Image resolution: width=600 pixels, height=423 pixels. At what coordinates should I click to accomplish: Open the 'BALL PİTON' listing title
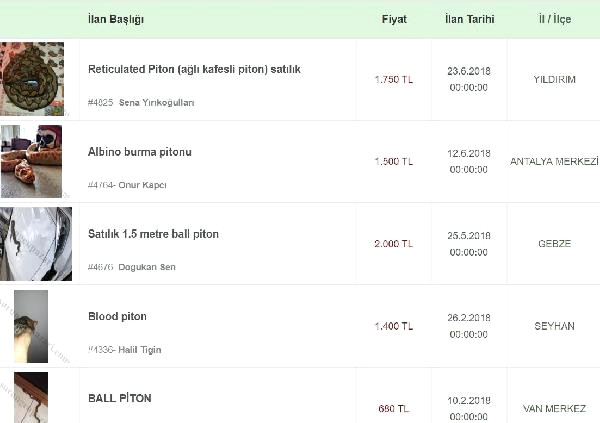point(119,398)
